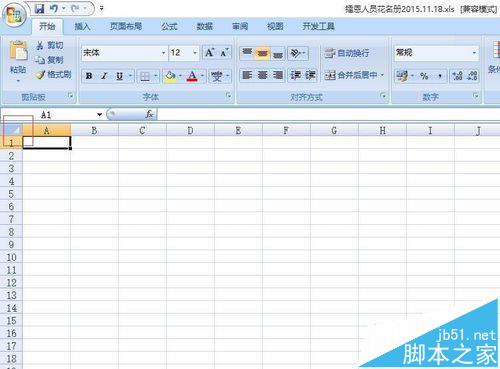Open the Office button menu
500x369 pixels.
[x=14, y=16]
